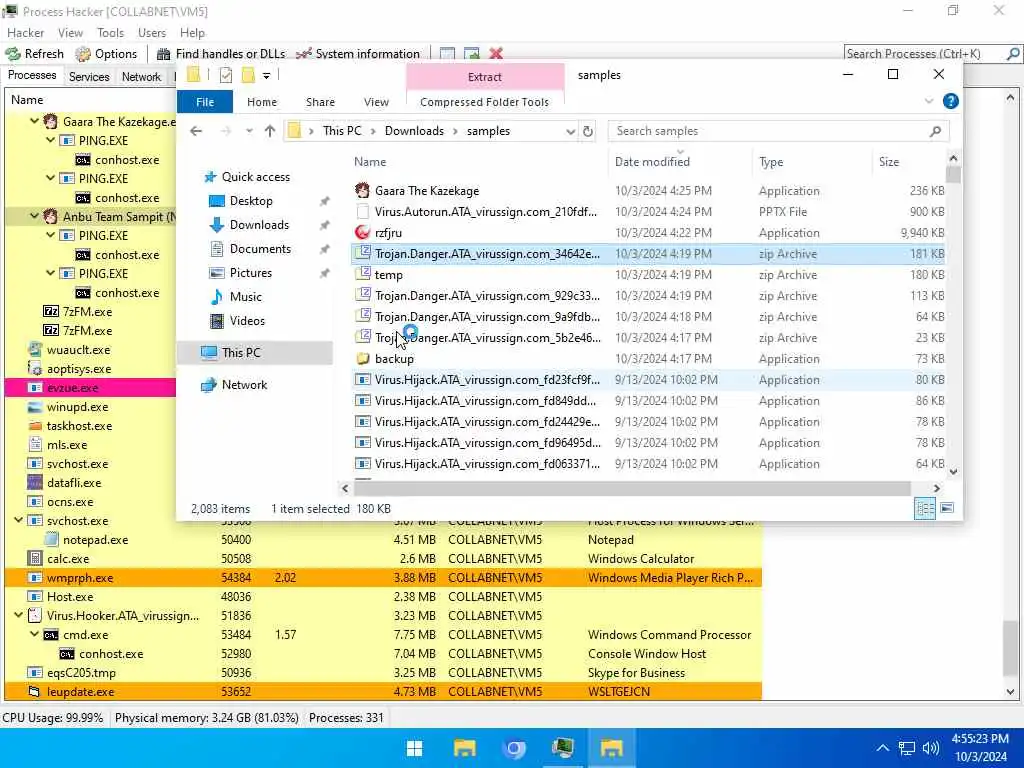Select Network in Explorer navigation pane
1024x768 pixels.
click(244, 385)
